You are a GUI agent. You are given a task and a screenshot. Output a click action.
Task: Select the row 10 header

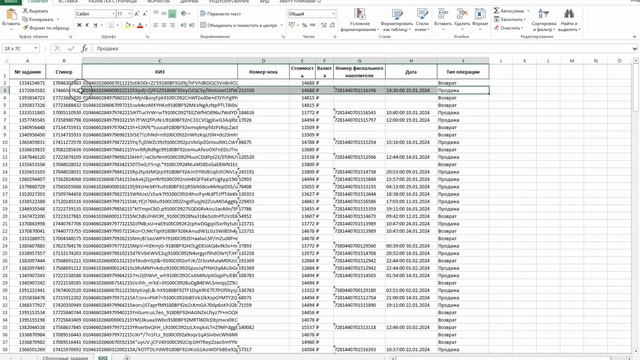click(4, 142)
